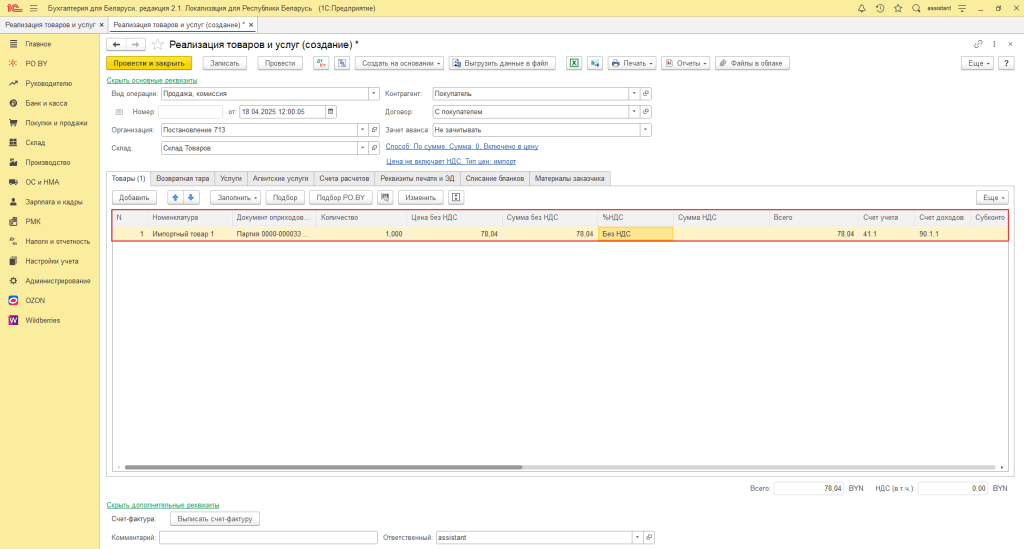The width and height of the screenshot is (1024, 549).
Task: Click Скрыть основные реквизиты link
Action: pos(152,80)
